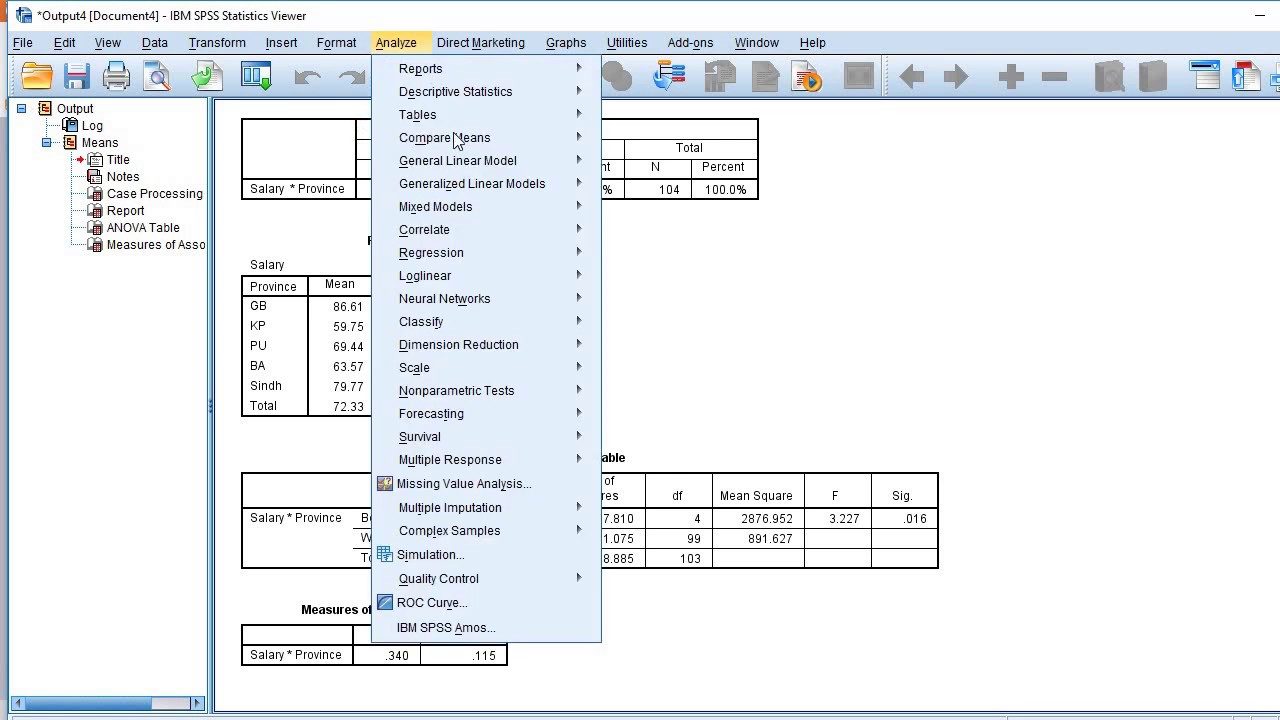Select Title item in outline tree
This screenshot has width=1280, height=720.
pyautogui.click(x=118, y=159)
